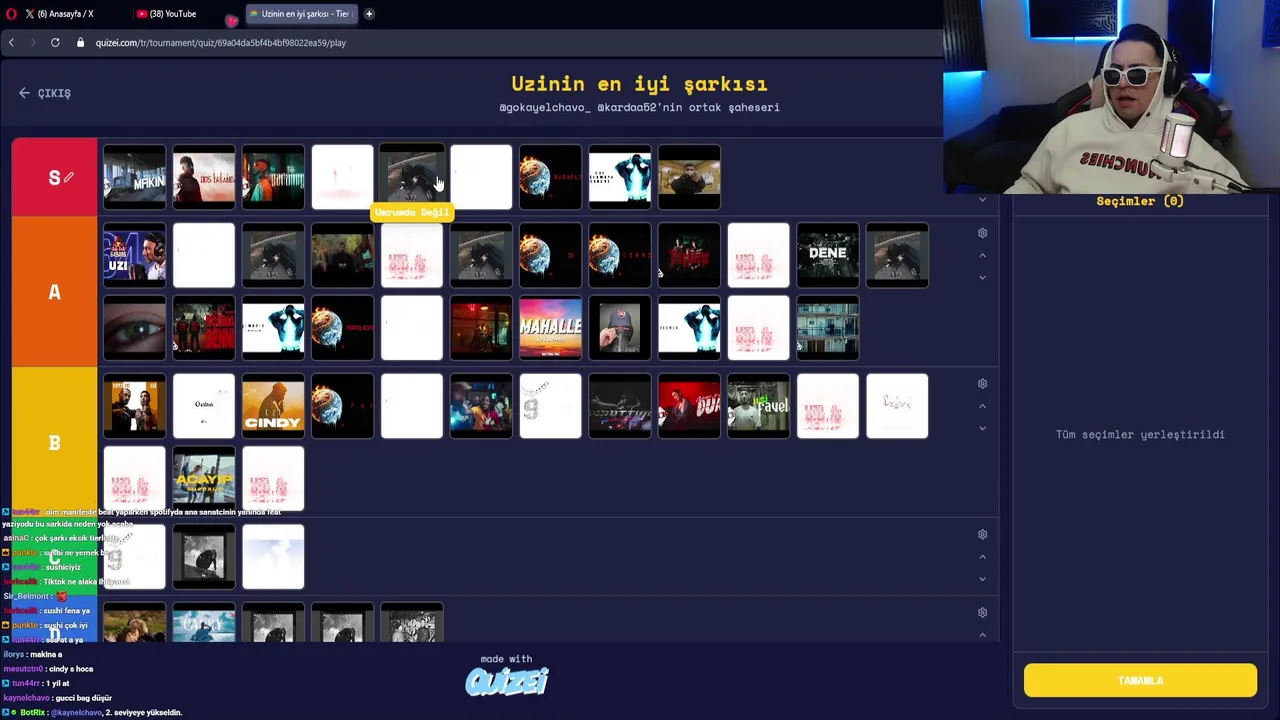Open settings gear for tier B

[982, 384]
